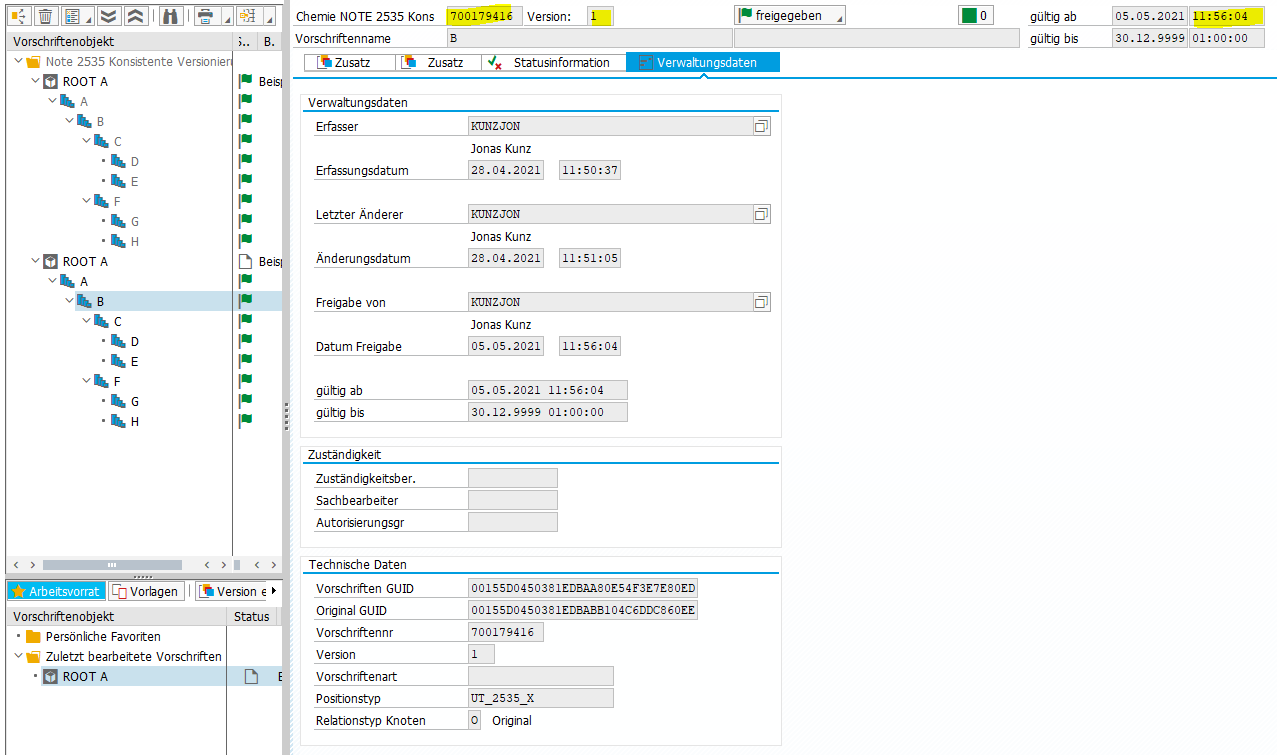Screen dimensions: 1277x755
Task: Click the printer icon in toolbar
Action: click(x=205, y=16)
